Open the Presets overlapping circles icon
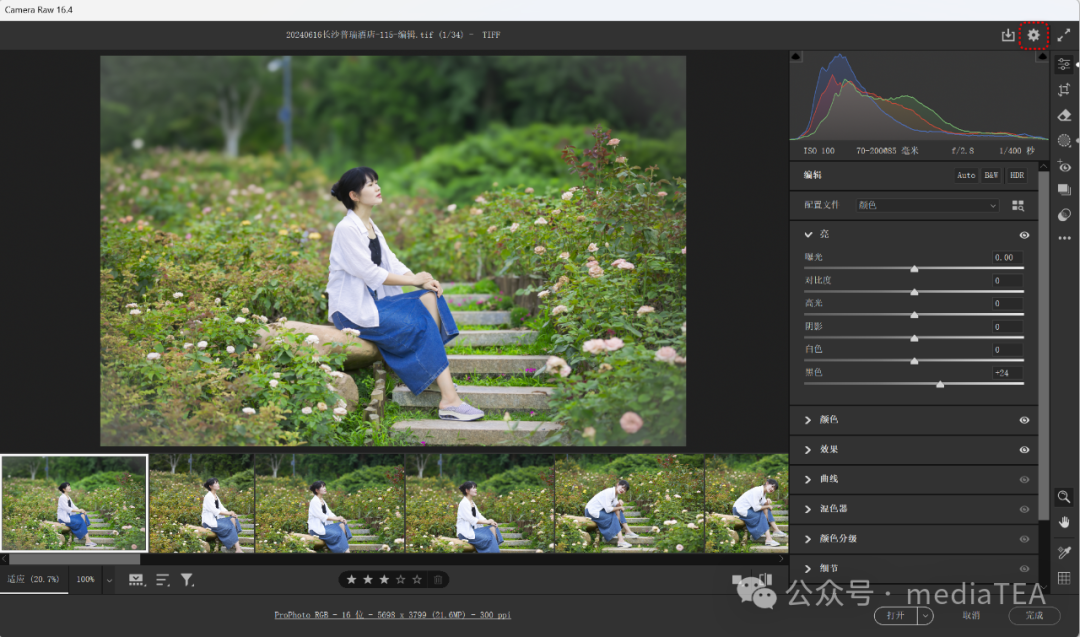Viewport: 1080px width, 637px height. 1064,215
